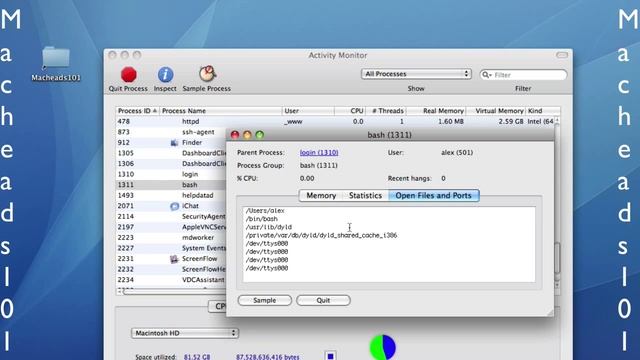Select process row with ID 2197
The height and width of the screenshot is (360, 640).
pos(171,227)
